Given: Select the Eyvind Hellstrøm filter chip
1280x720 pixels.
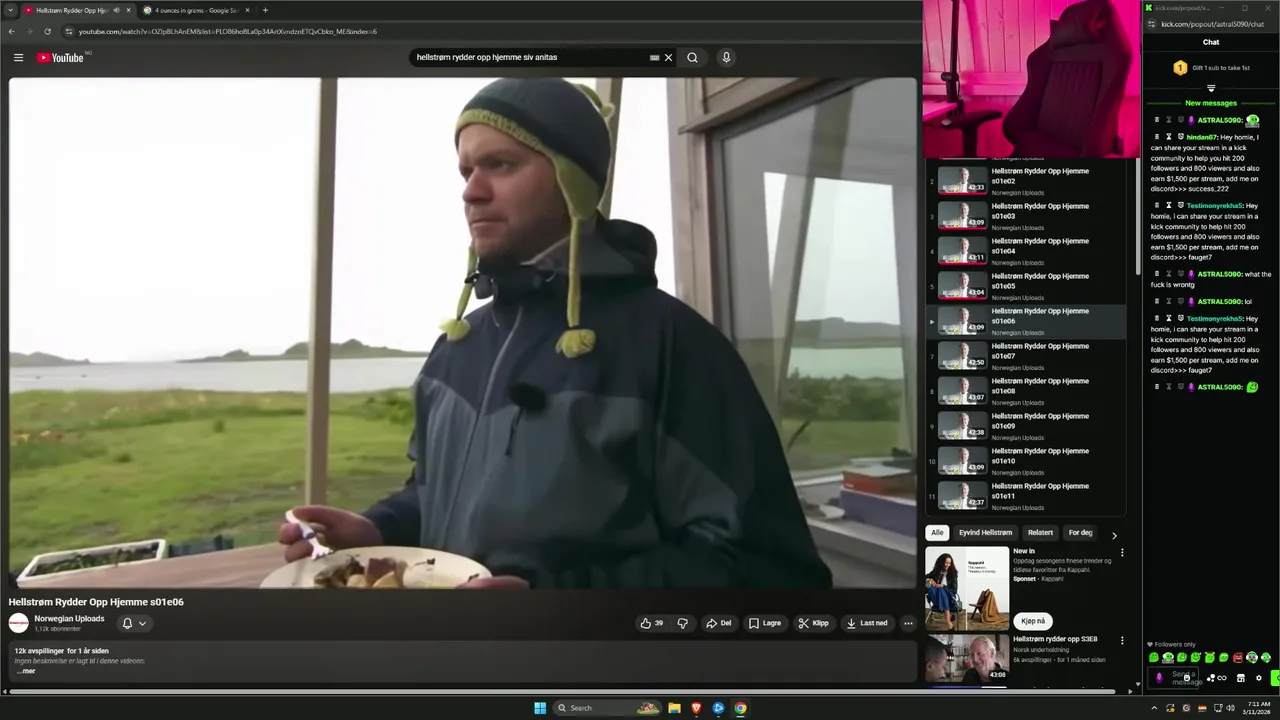Looking at the screenshot, I should point(985,533).
